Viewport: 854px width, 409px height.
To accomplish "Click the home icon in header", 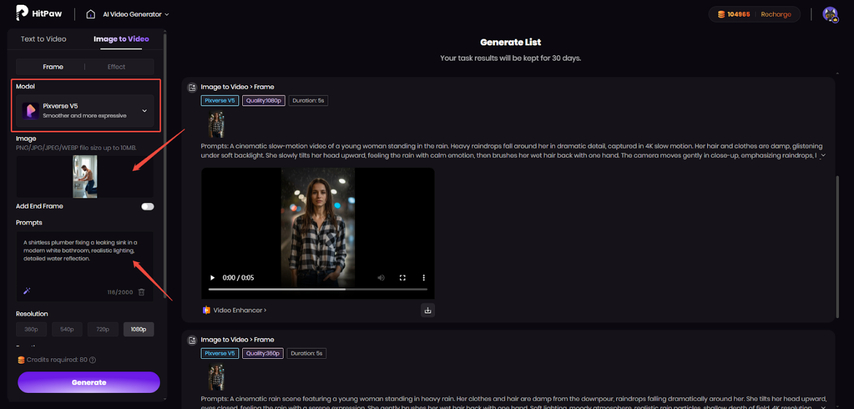I will click(x=91, y=14).
